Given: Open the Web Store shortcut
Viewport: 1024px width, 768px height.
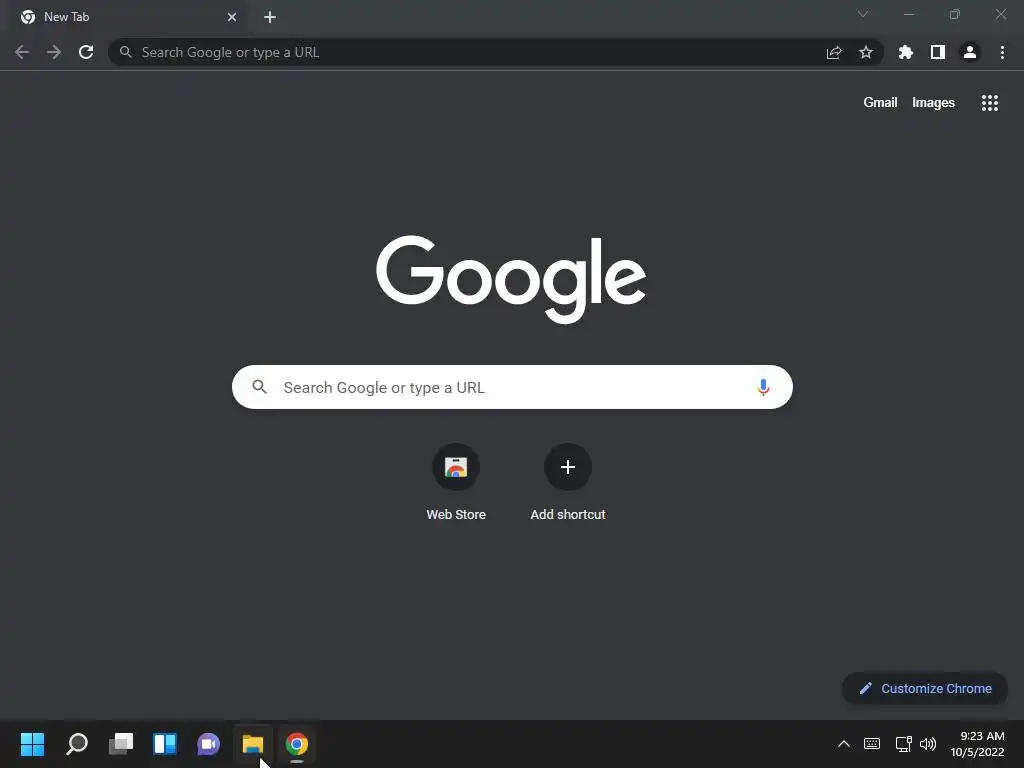Looking at the screenshot, I should point(456,482).
